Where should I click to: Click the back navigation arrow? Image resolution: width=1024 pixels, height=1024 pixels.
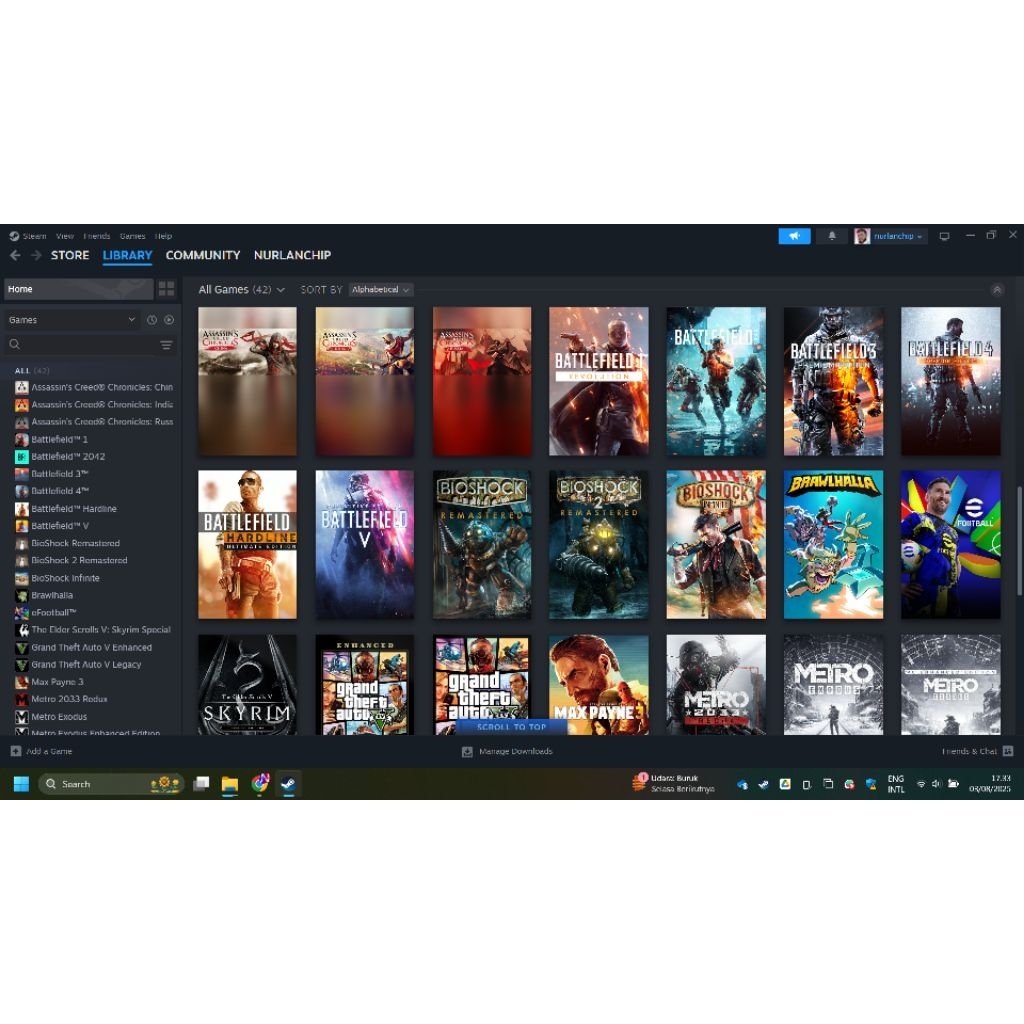[x=15, y=256]
